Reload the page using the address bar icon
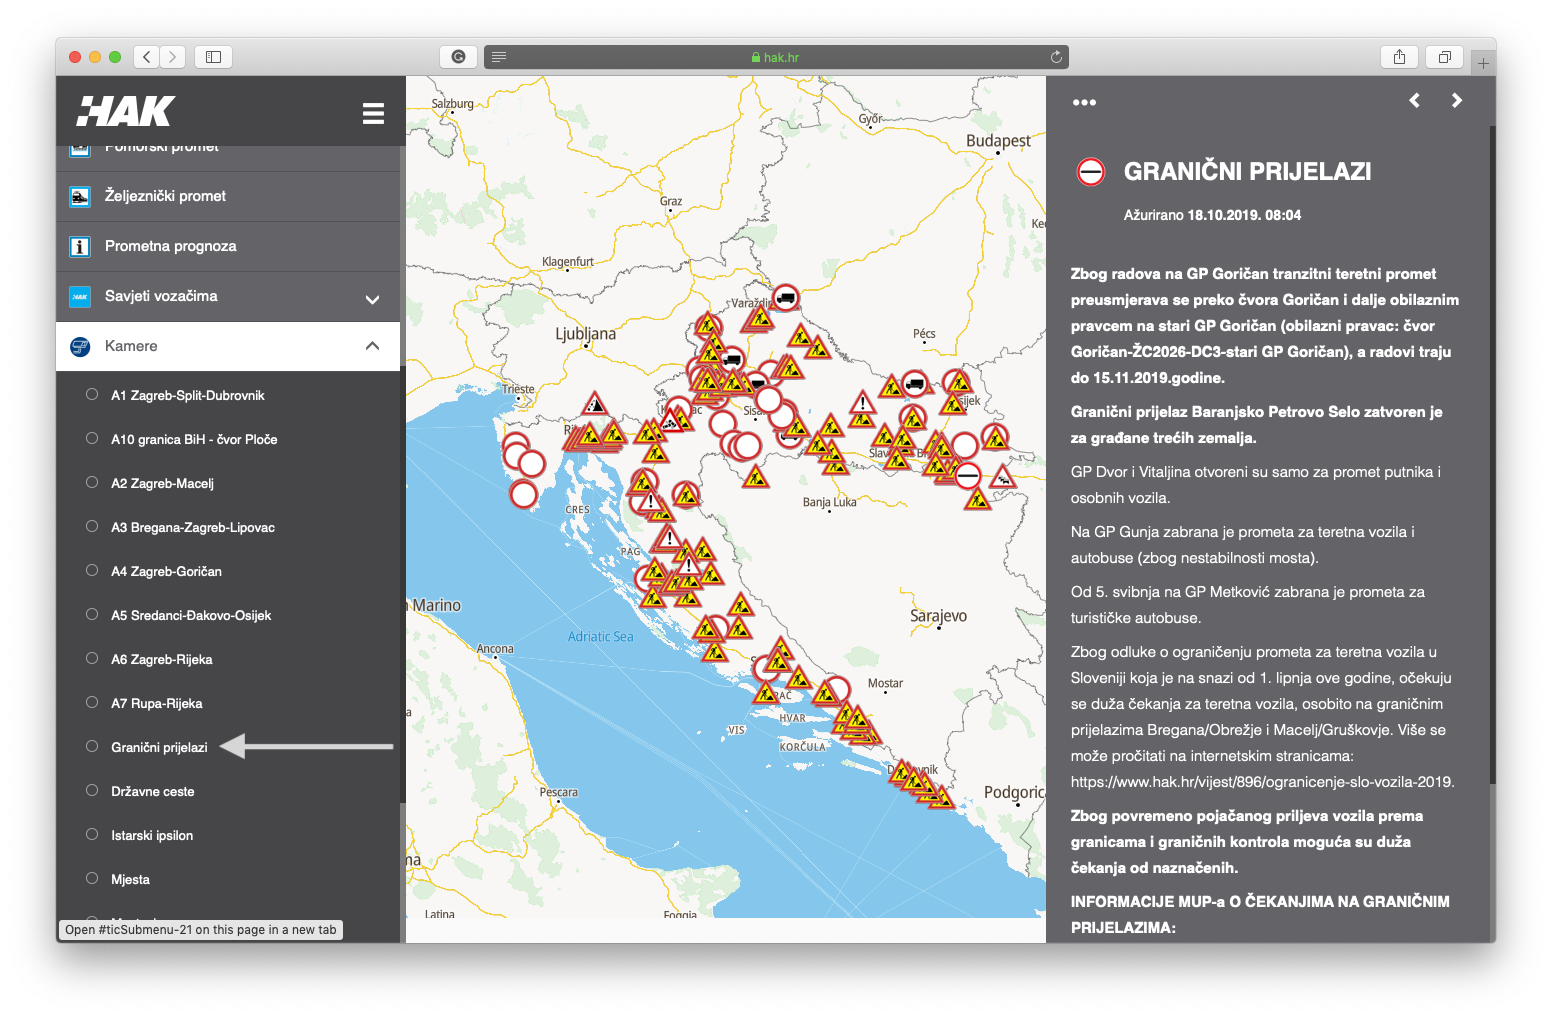The height and width of the screenshot is (1017, 1552). point(1056,57)
